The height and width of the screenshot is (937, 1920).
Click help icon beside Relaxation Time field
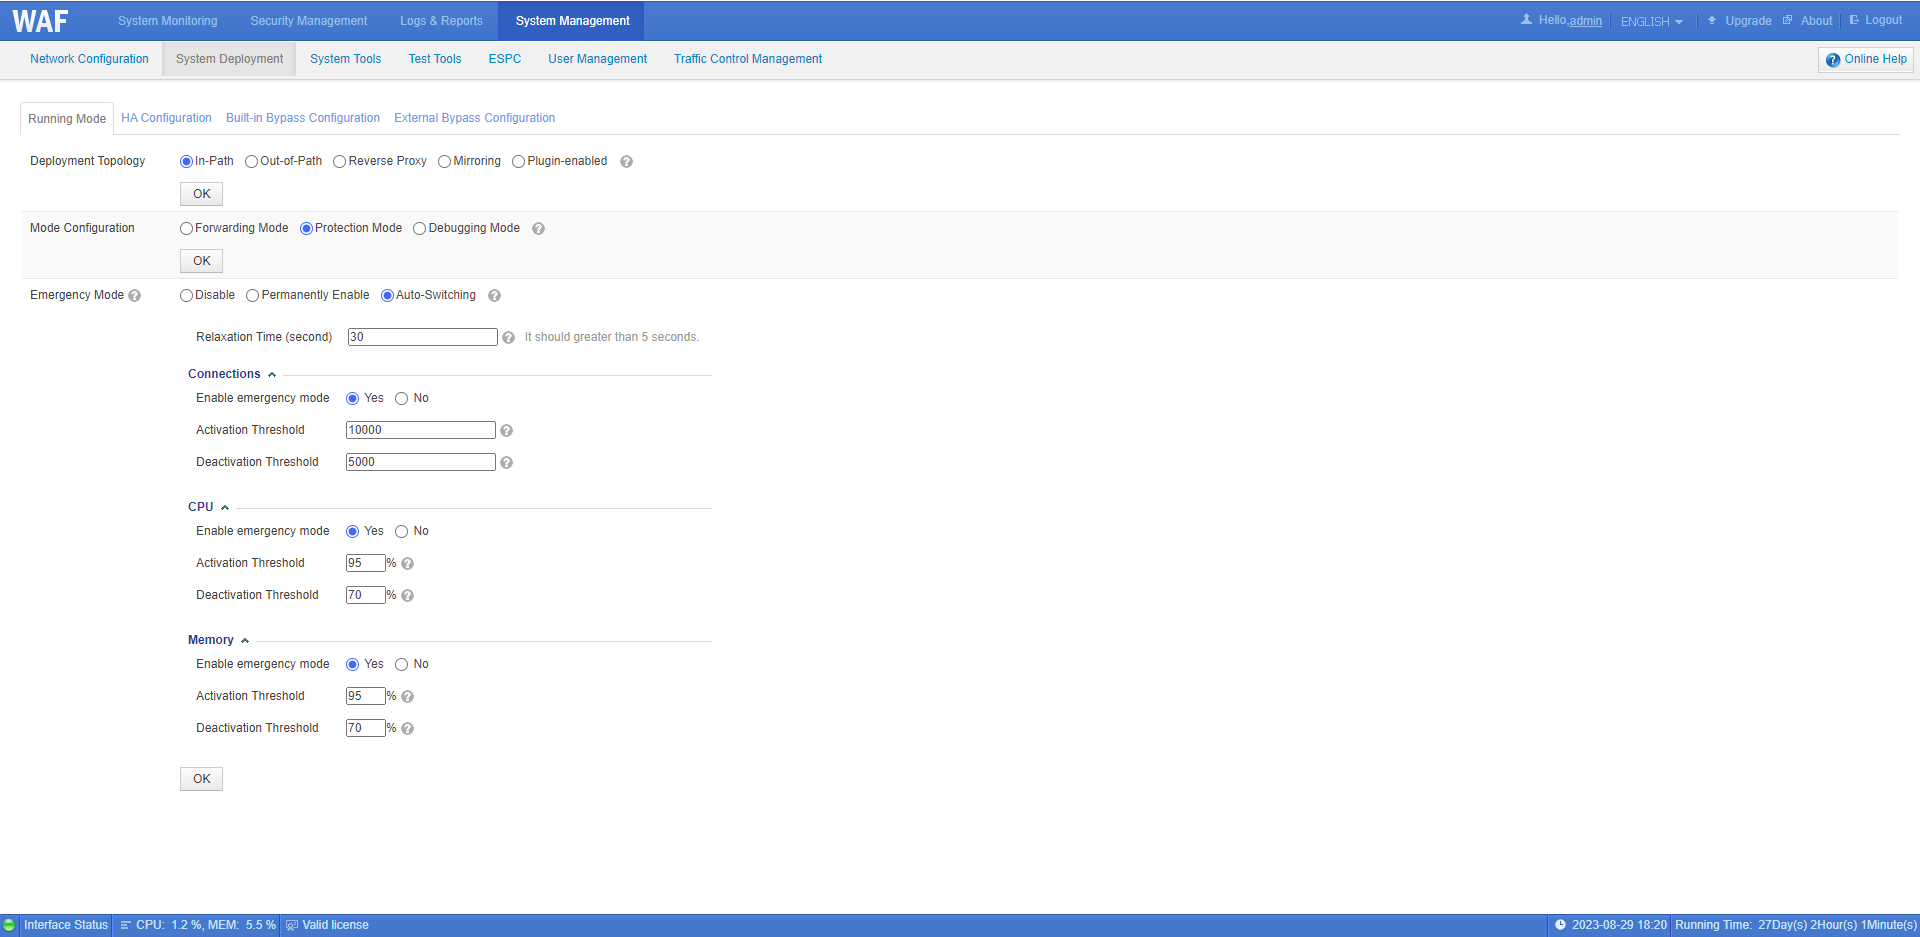tap(508, 338)
